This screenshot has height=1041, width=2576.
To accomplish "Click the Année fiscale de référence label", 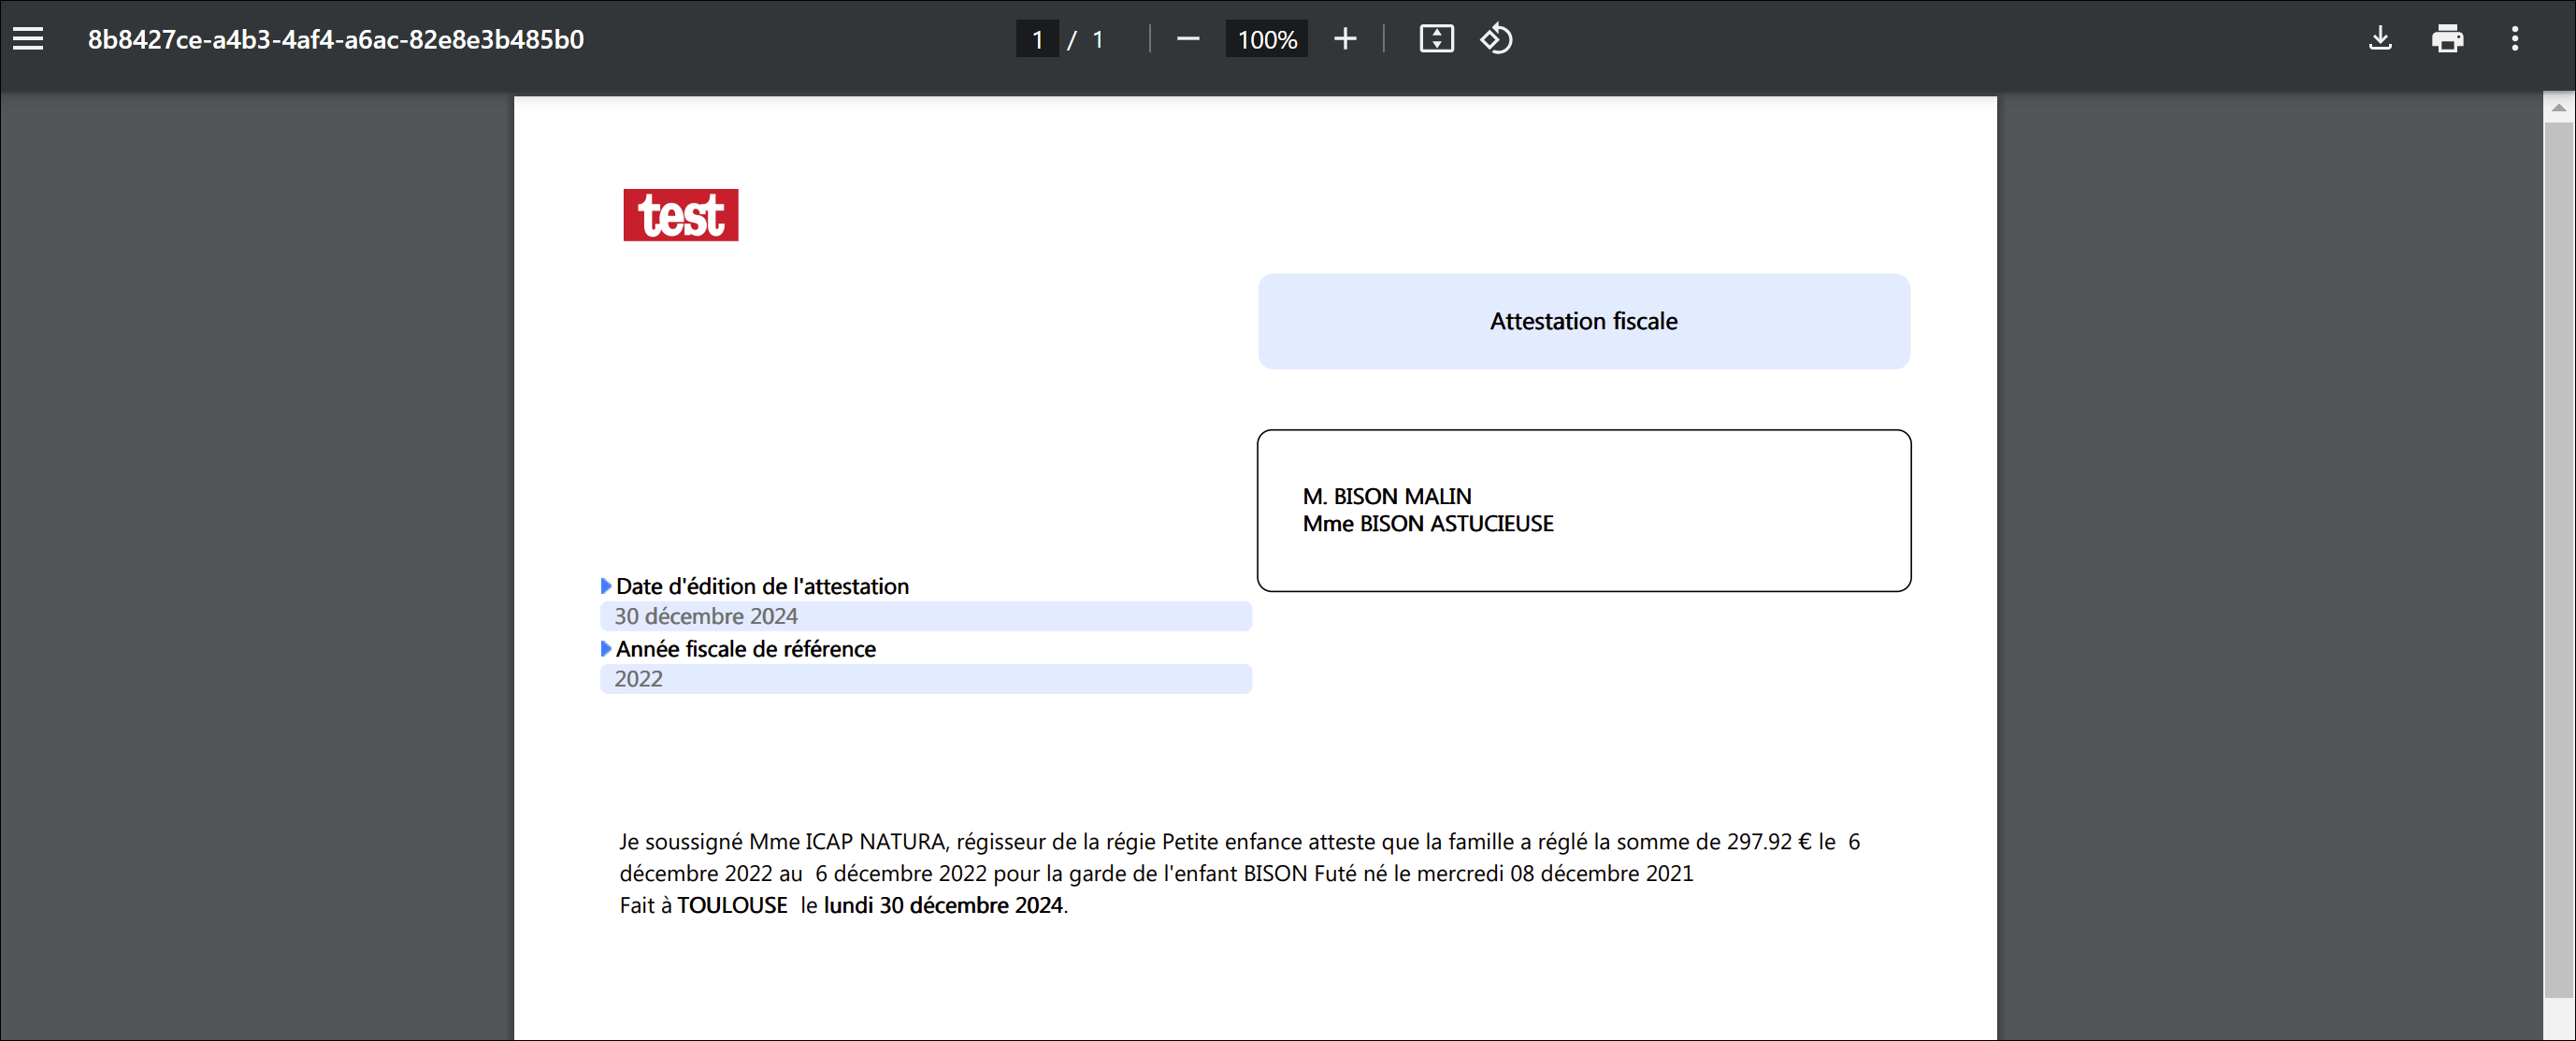I will 745,649.
